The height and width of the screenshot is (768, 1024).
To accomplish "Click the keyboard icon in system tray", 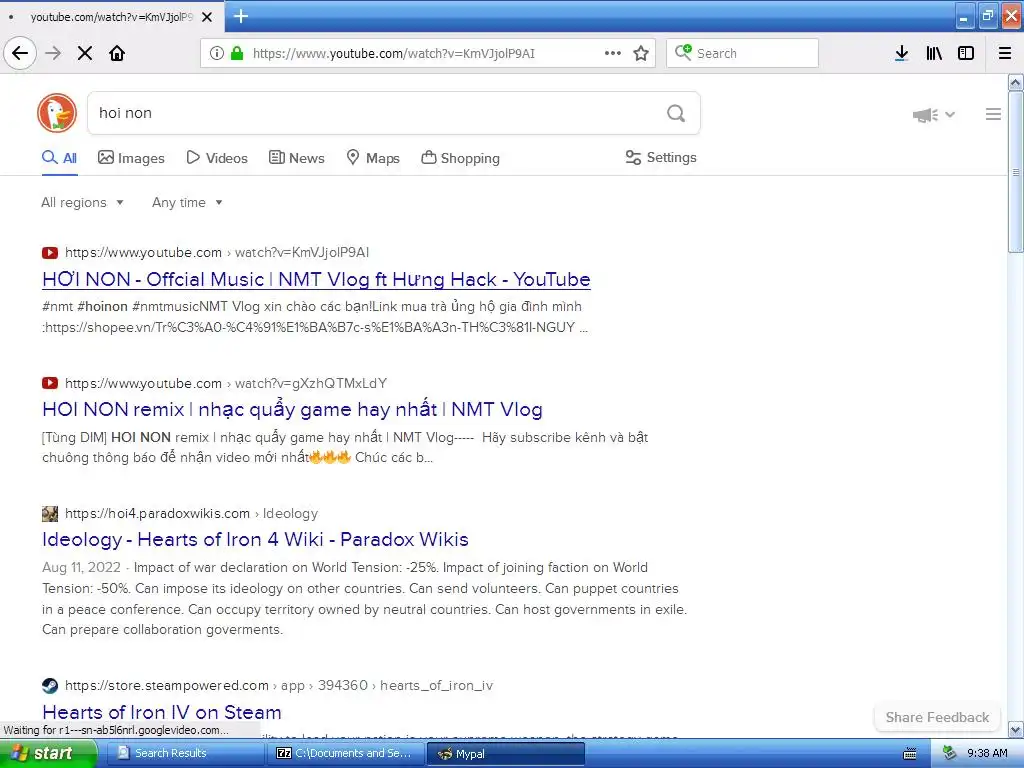I will pos(910,754).
